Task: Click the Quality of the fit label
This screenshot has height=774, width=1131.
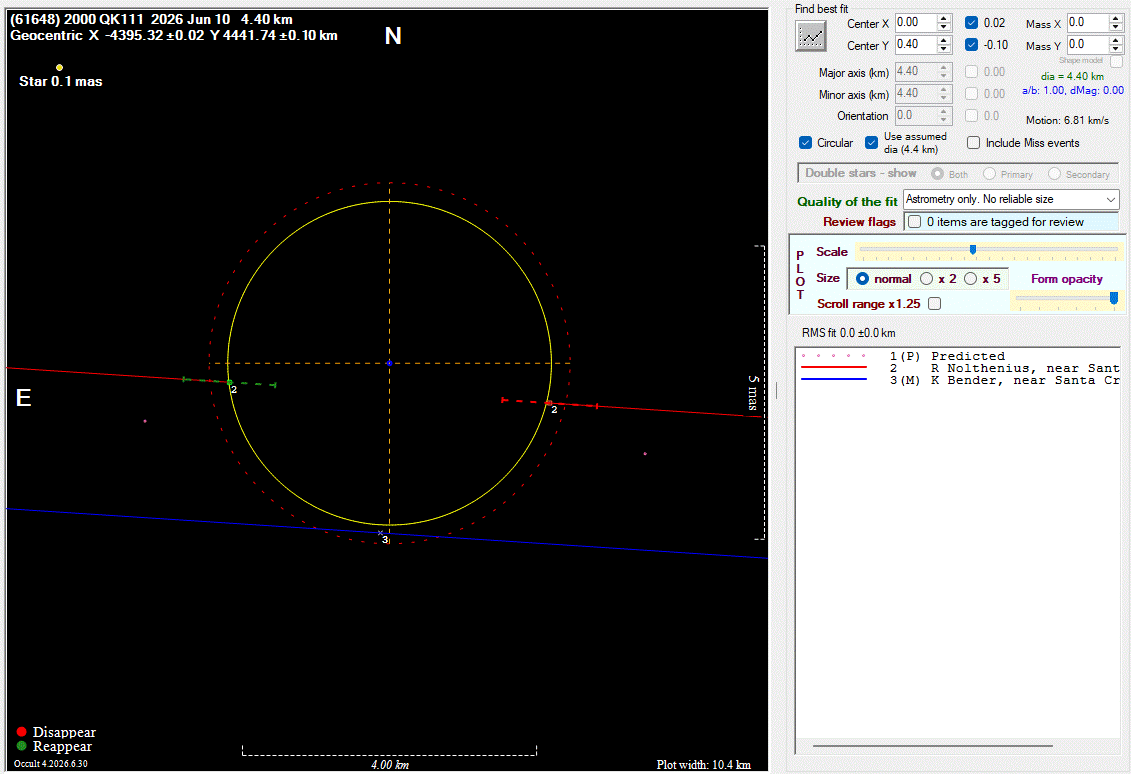Action: (847, 202)
